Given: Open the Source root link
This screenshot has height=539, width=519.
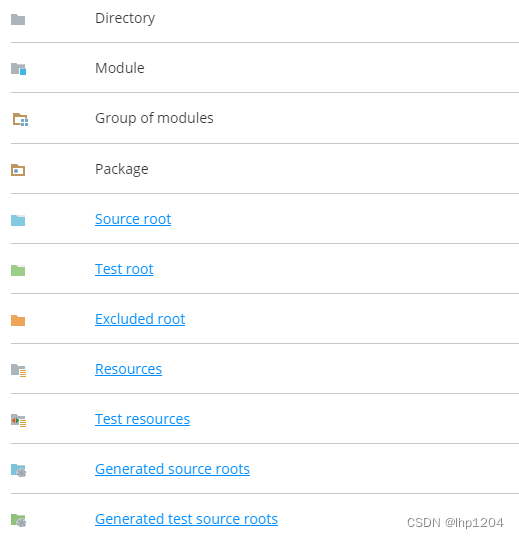Looking at the screenshot, I should 133,219.
